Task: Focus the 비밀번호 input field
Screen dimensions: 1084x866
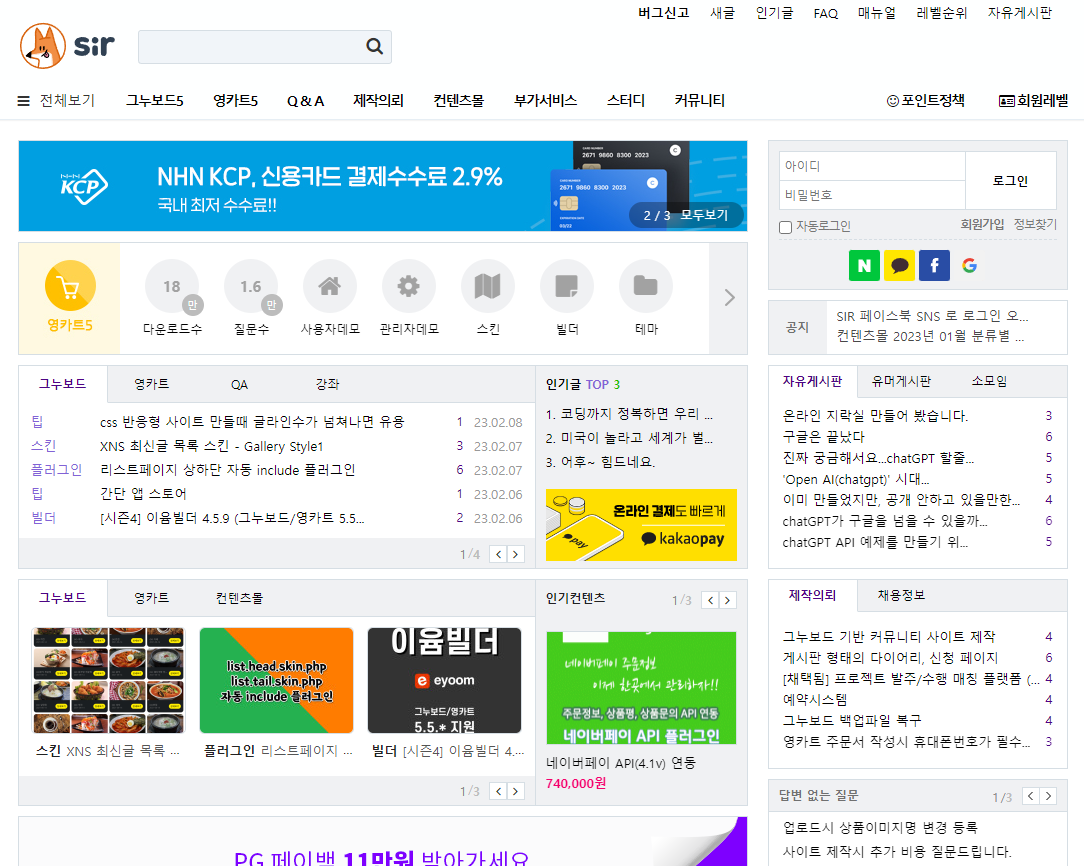Action: [x=872, y=195]
